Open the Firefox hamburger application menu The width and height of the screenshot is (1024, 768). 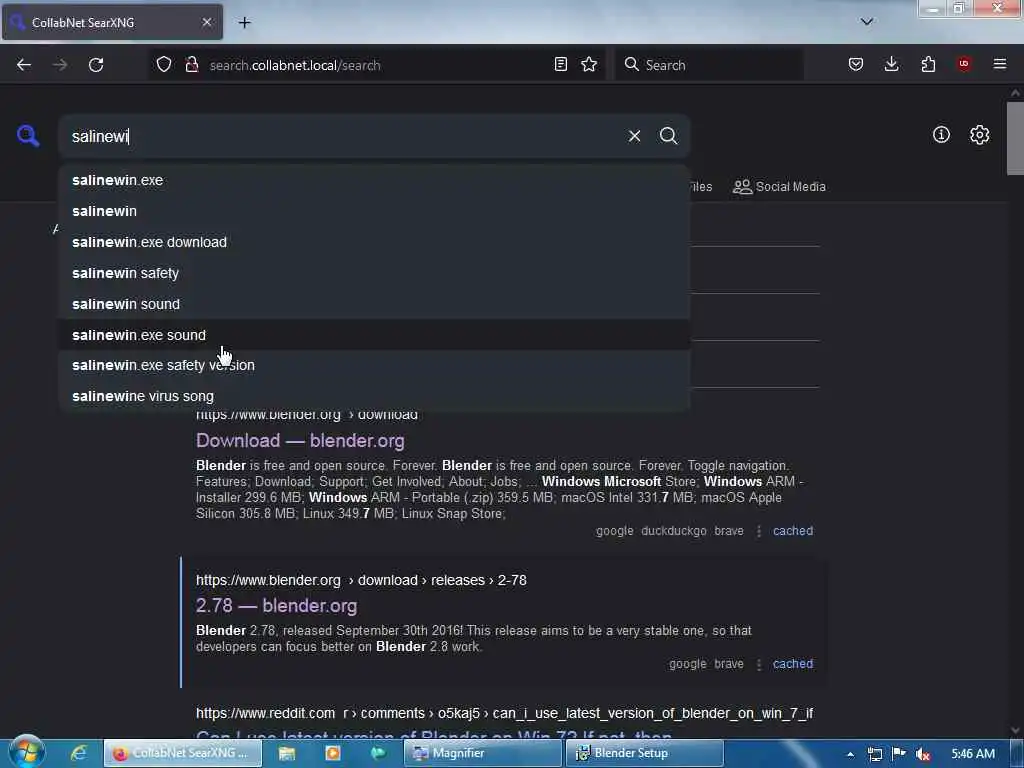click(x=999, y=64)
